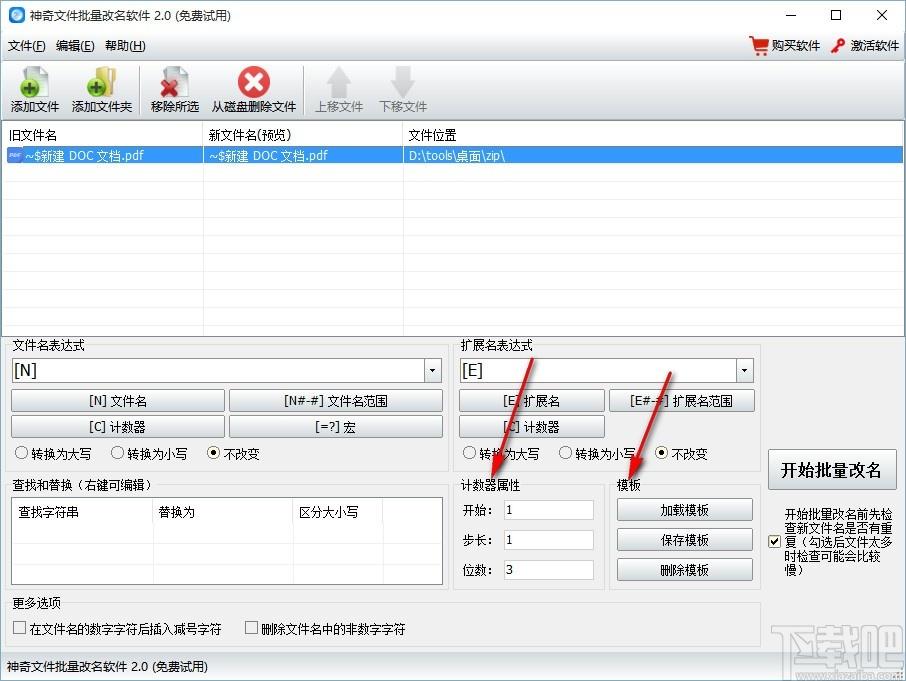The image size is (906, 681).
Task: Select 转换为小写 under 扩展名表达式
Action: 565,453
